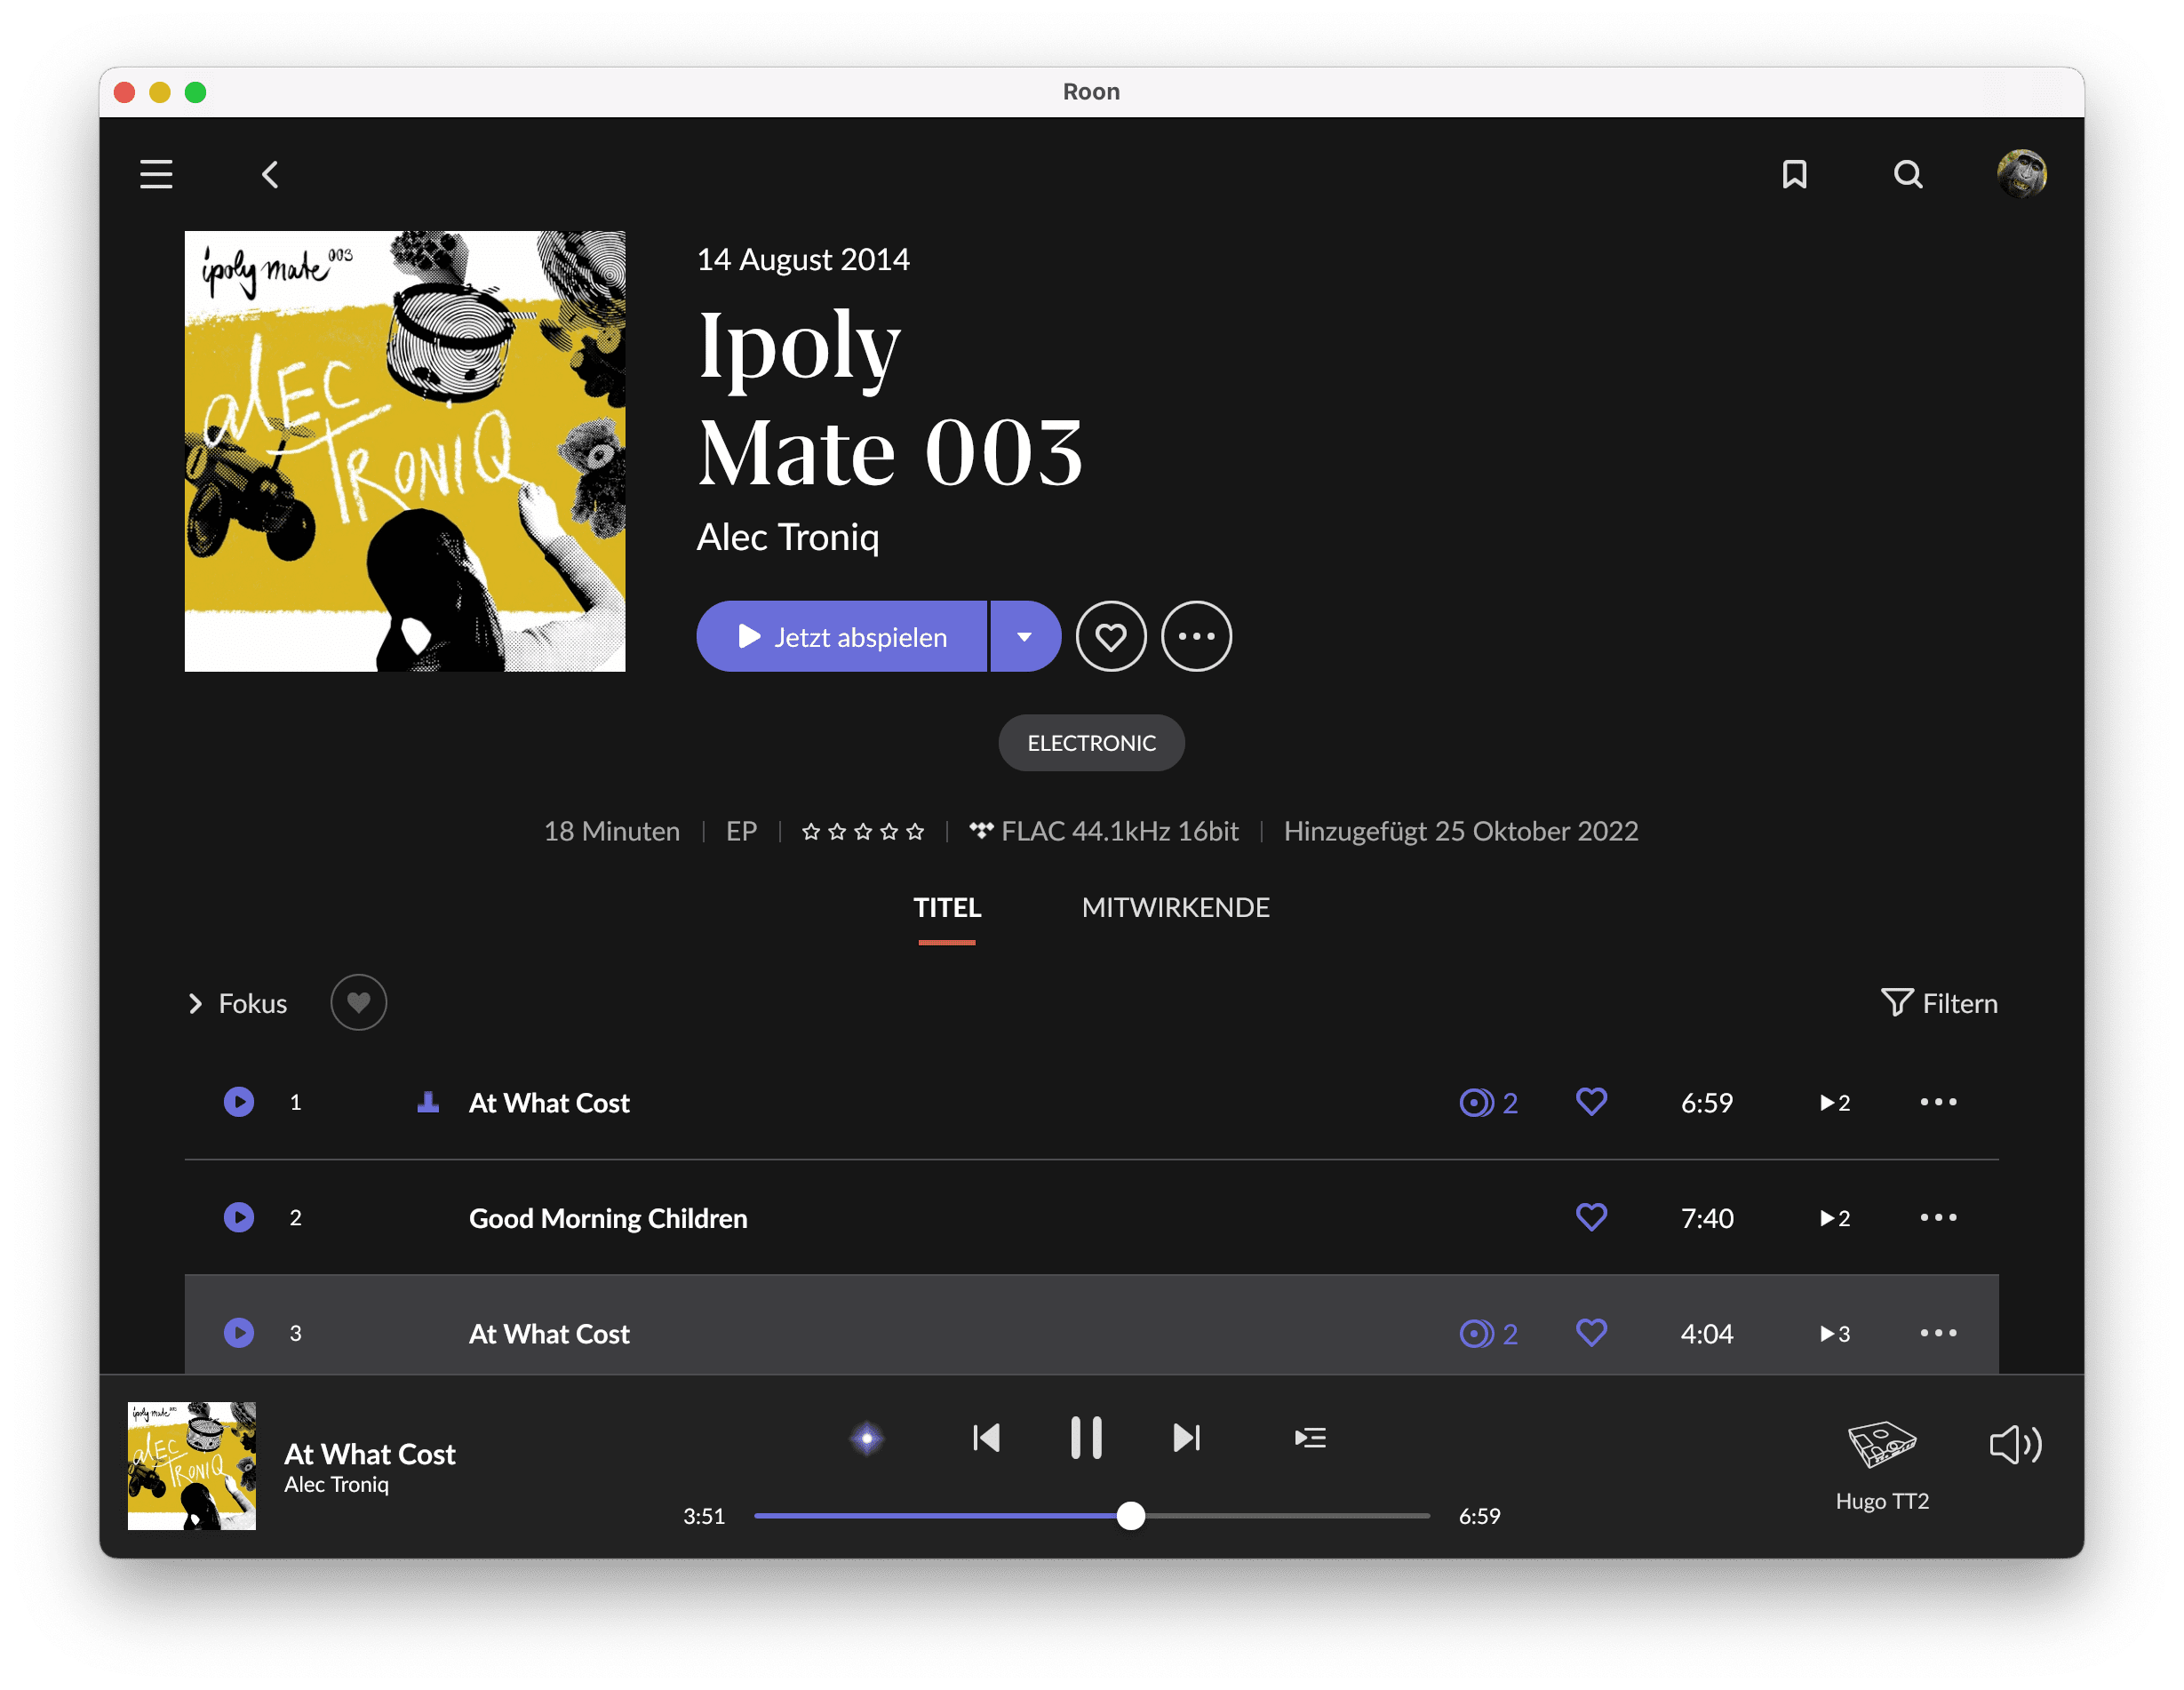Open the hamburger navigation menu

click(x=156, y=174)
